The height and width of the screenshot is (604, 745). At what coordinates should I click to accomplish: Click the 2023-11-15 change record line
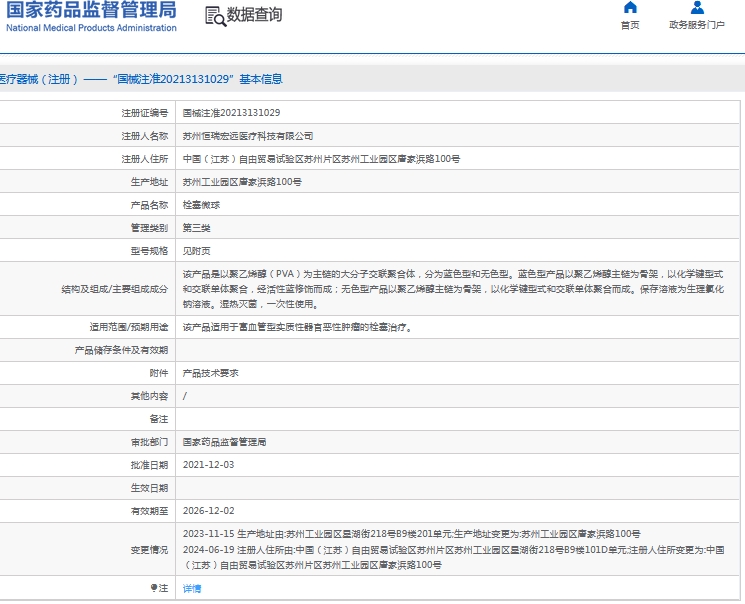point(411,534)
